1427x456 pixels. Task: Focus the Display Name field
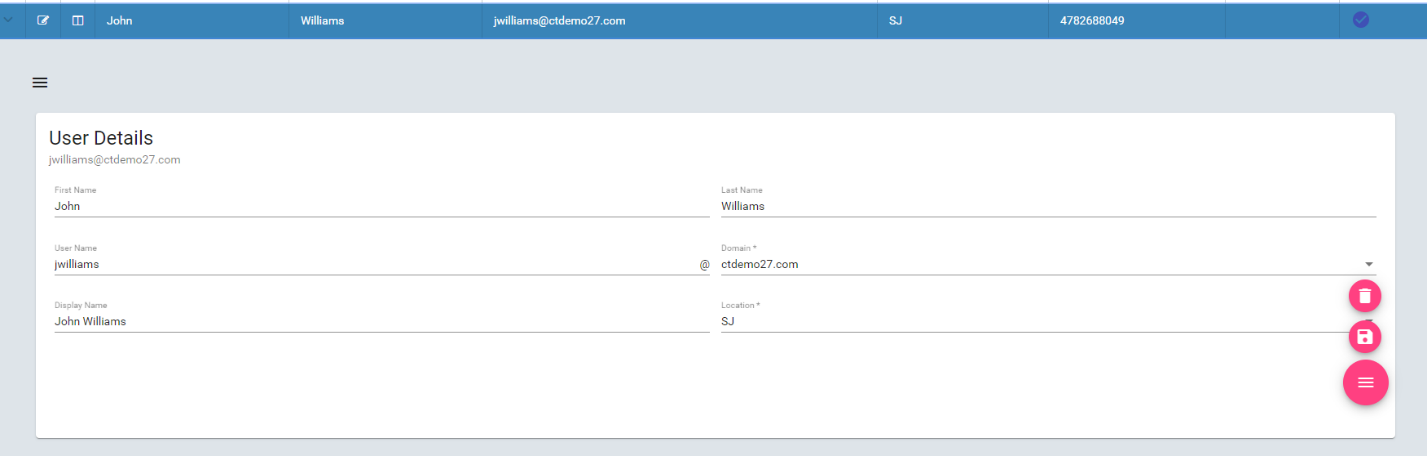(x=382, y=321)
